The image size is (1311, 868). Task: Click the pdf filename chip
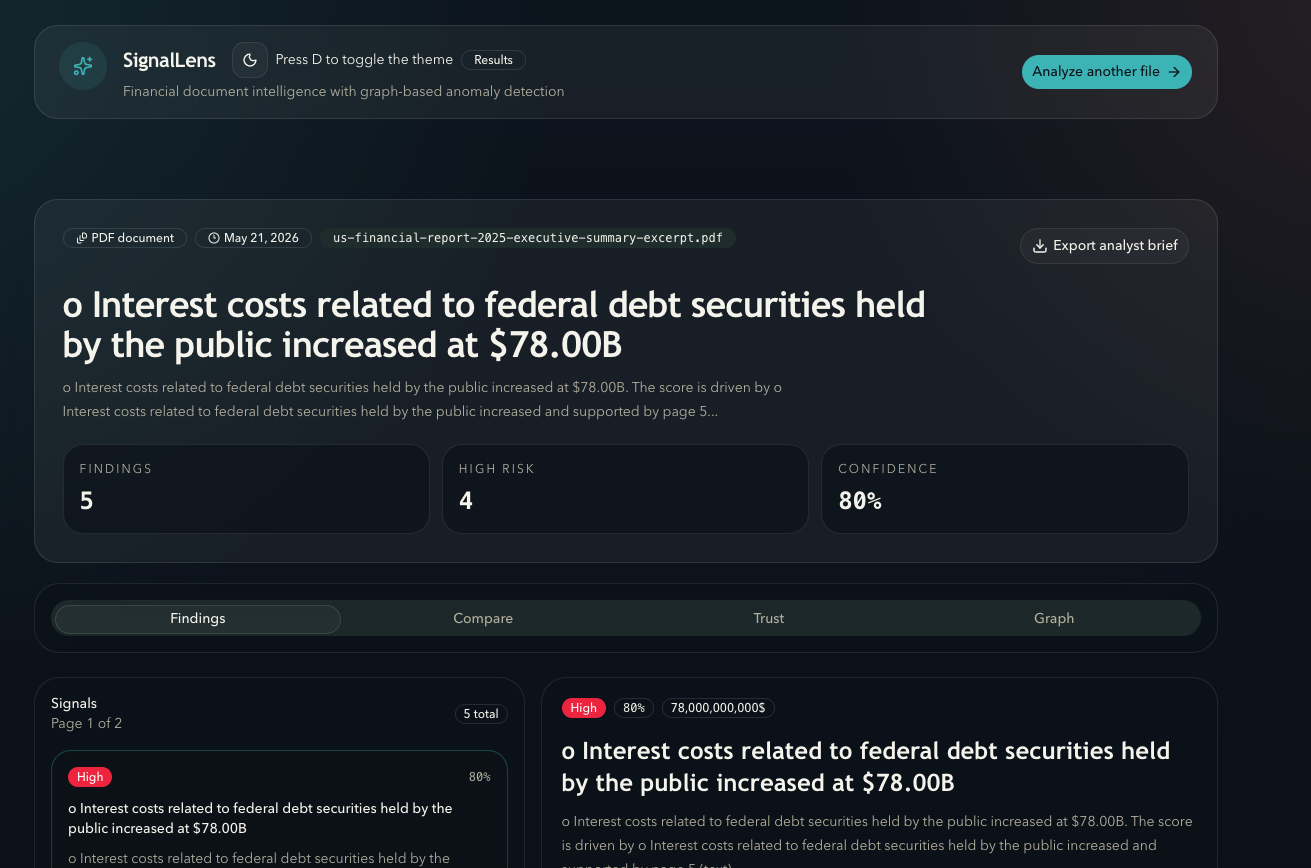point(528,238)
